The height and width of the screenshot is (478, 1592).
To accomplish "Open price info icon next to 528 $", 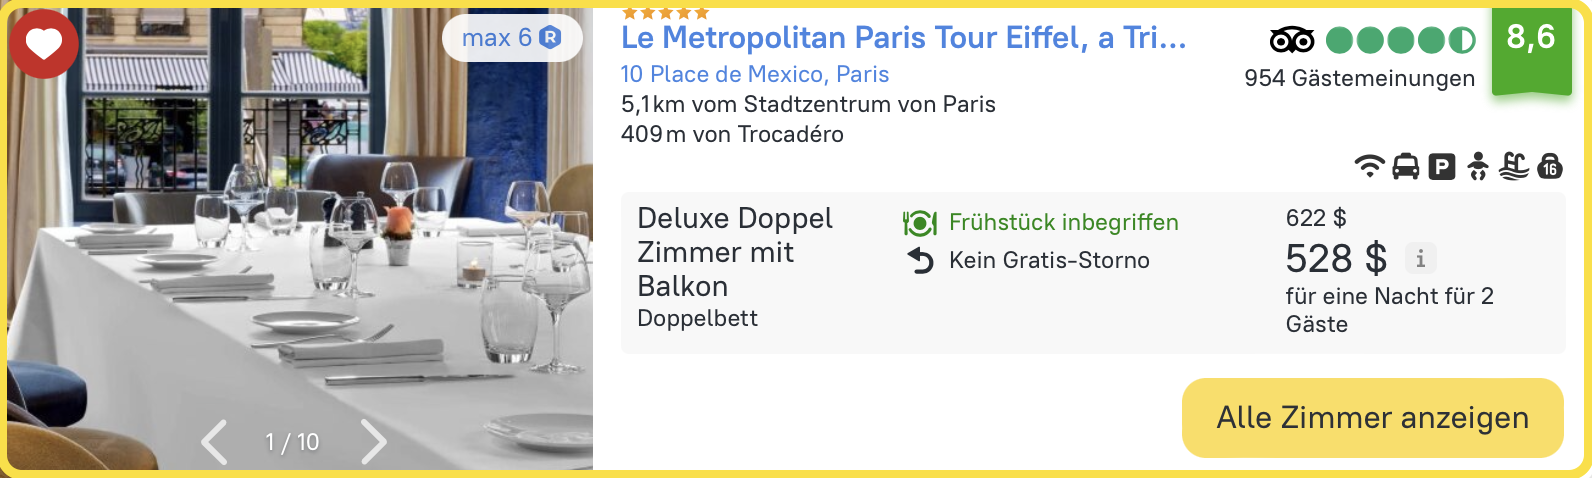I will coord(1420,259).
